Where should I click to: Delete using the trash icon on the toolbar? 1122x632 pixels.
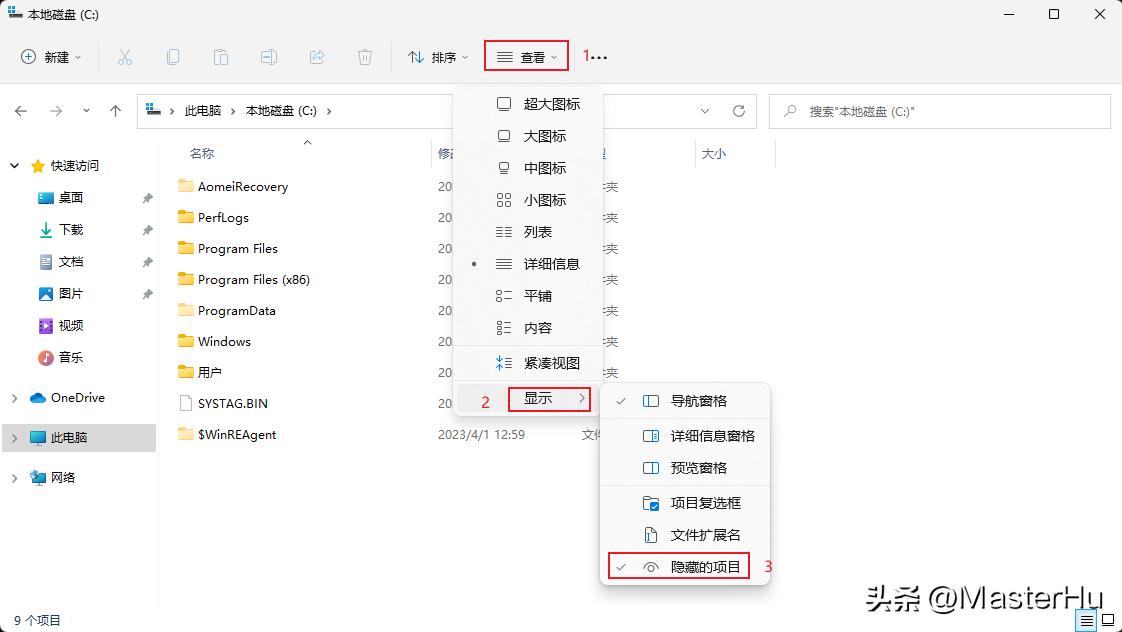coord(365,57)
